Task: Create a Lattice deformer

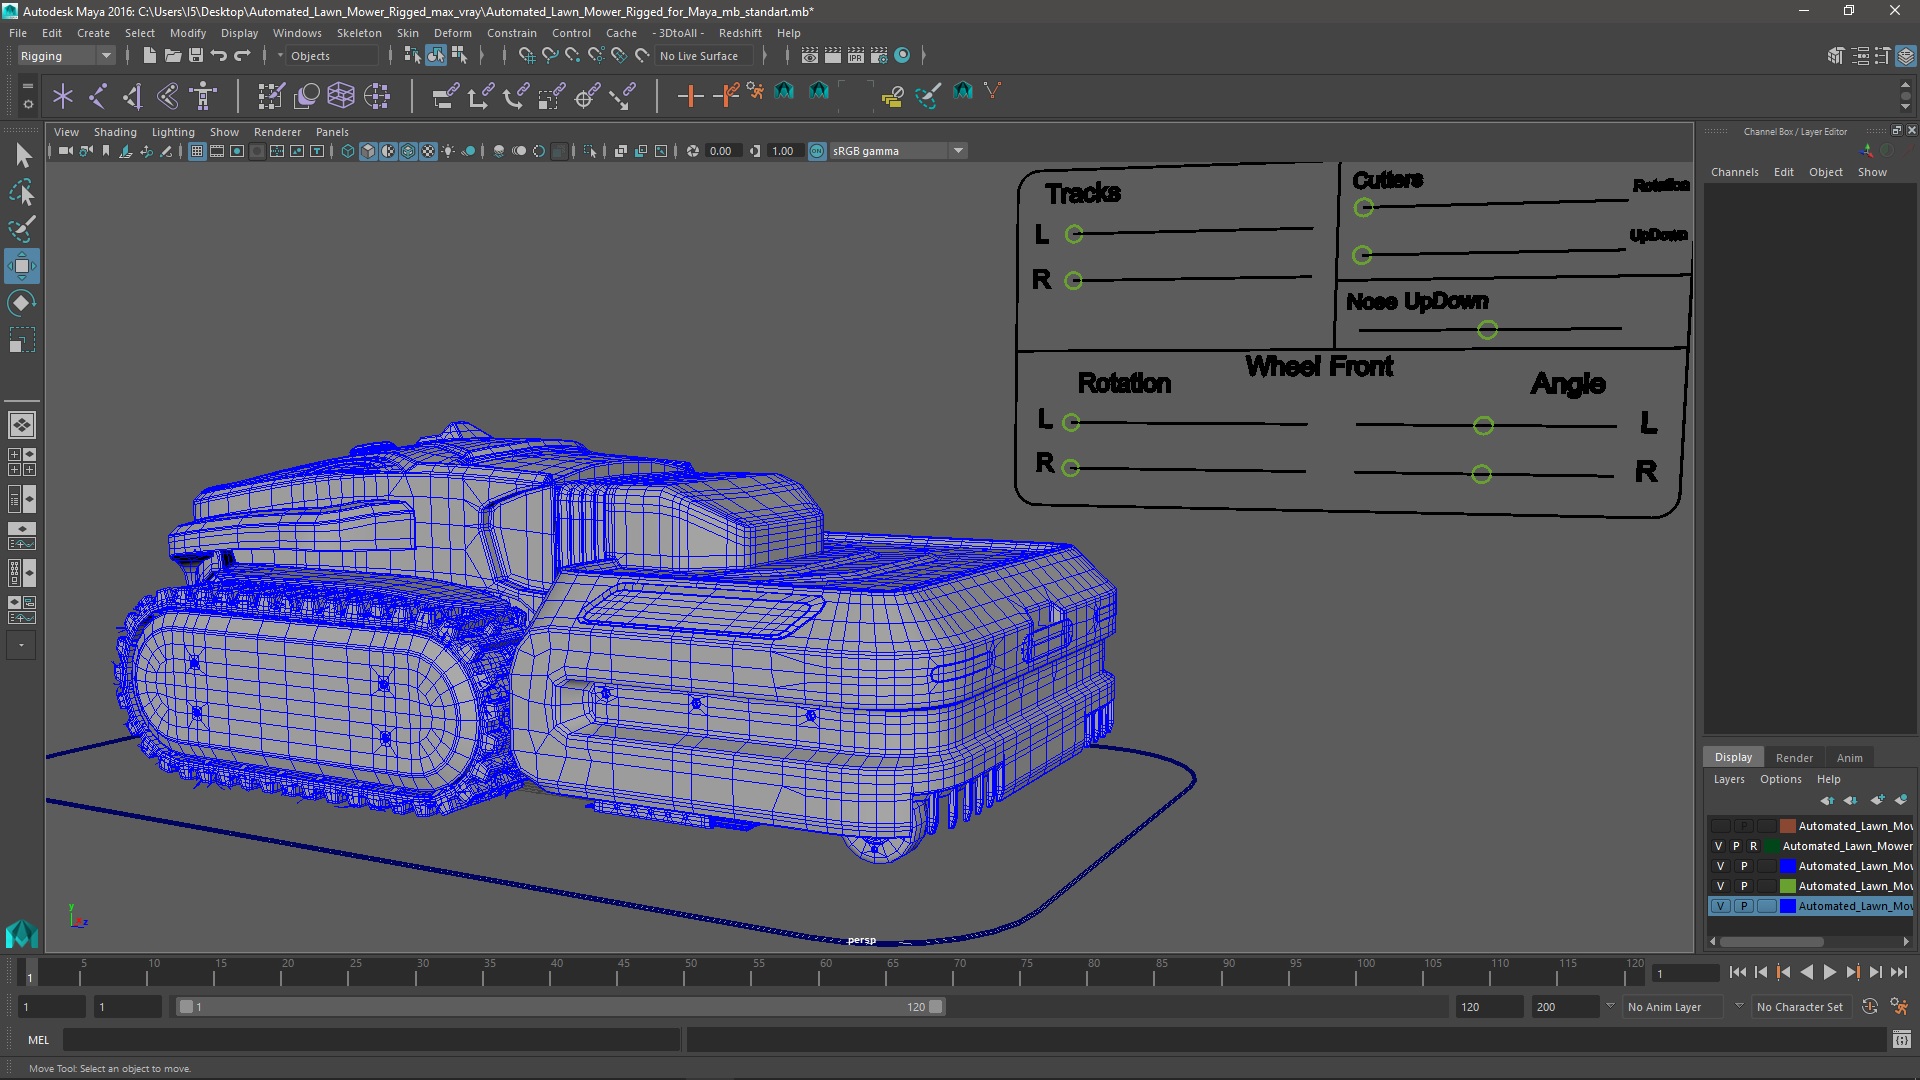Action: [x=341, y=96]
